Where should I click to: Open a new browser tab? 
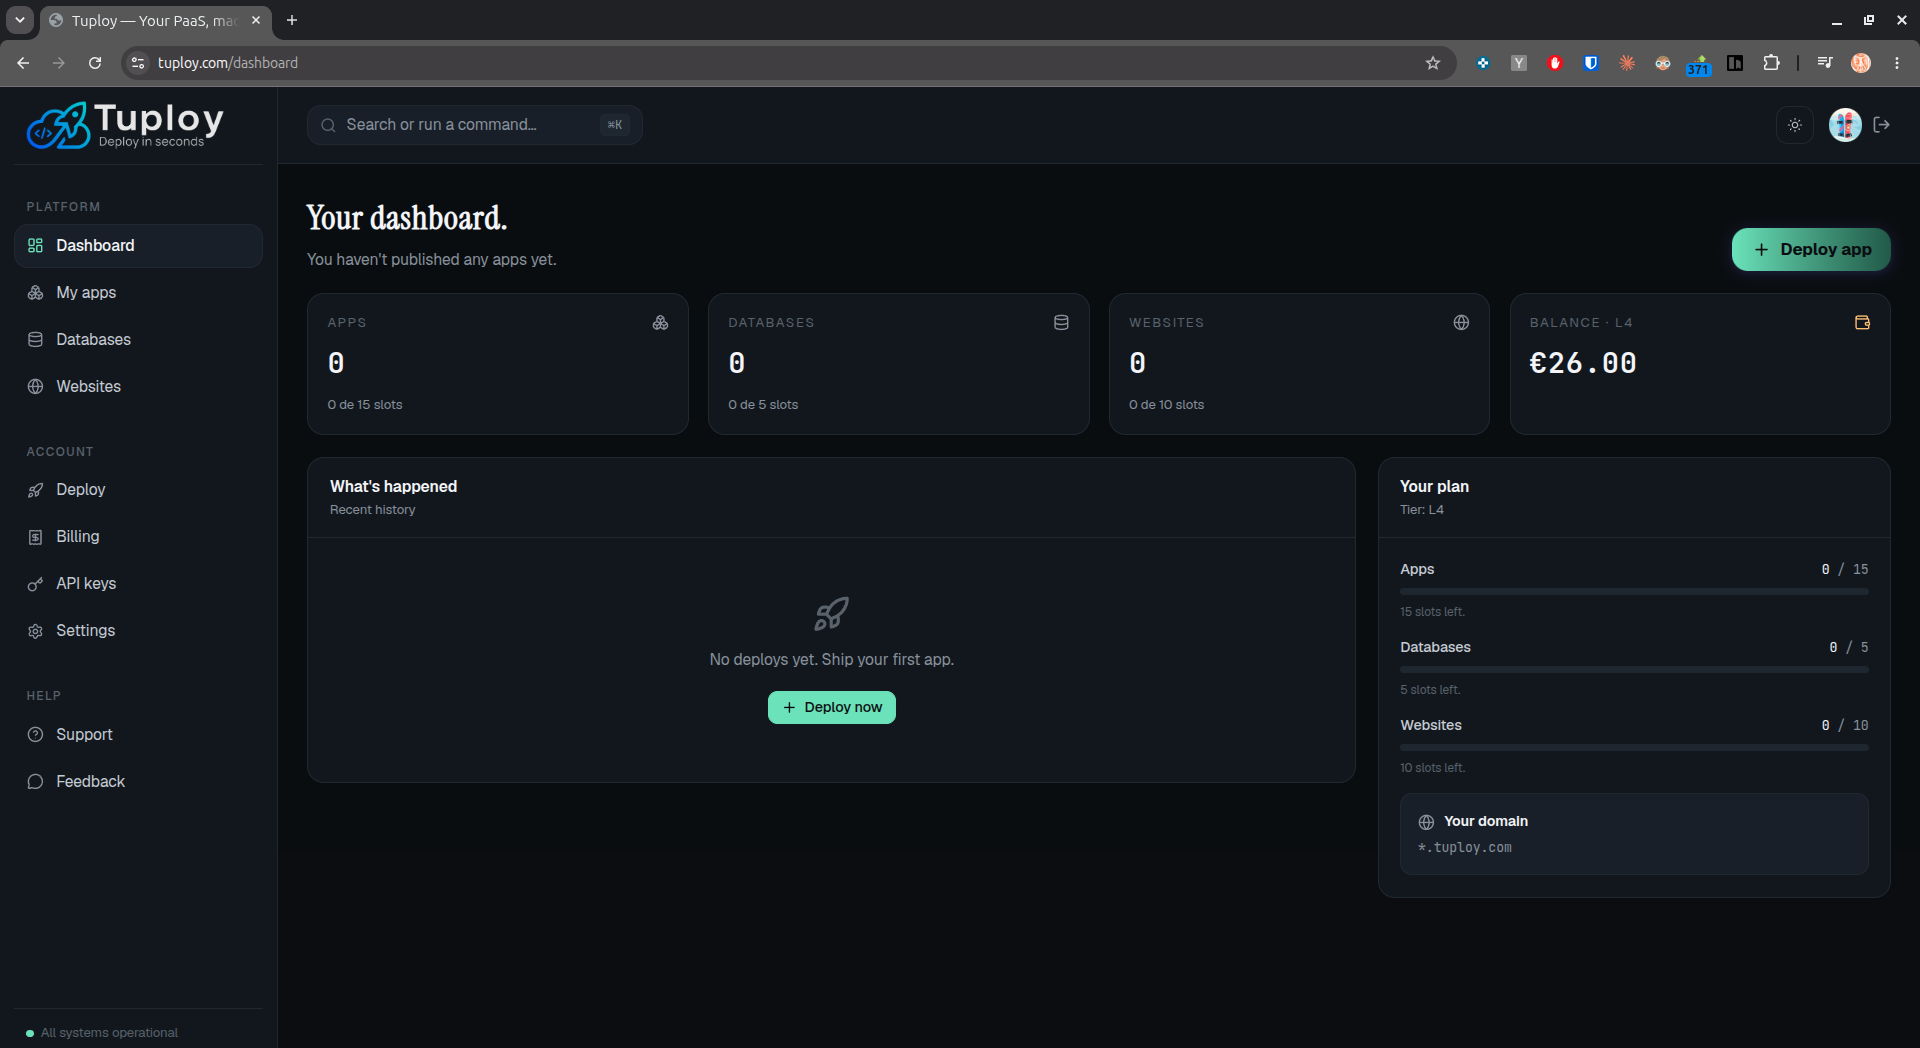tap(292, 20)
